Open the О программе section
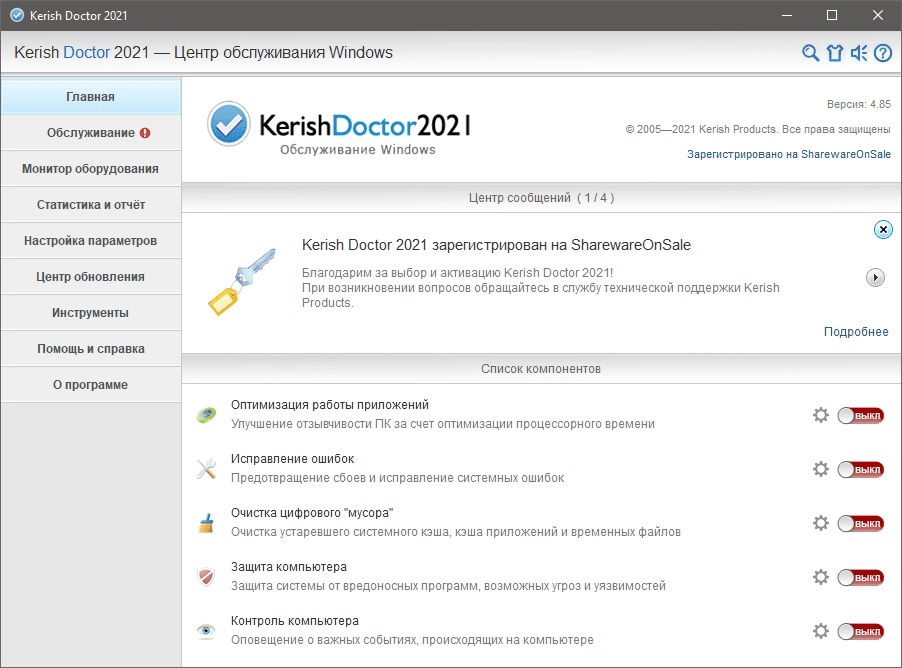 [x=91, y=385]
